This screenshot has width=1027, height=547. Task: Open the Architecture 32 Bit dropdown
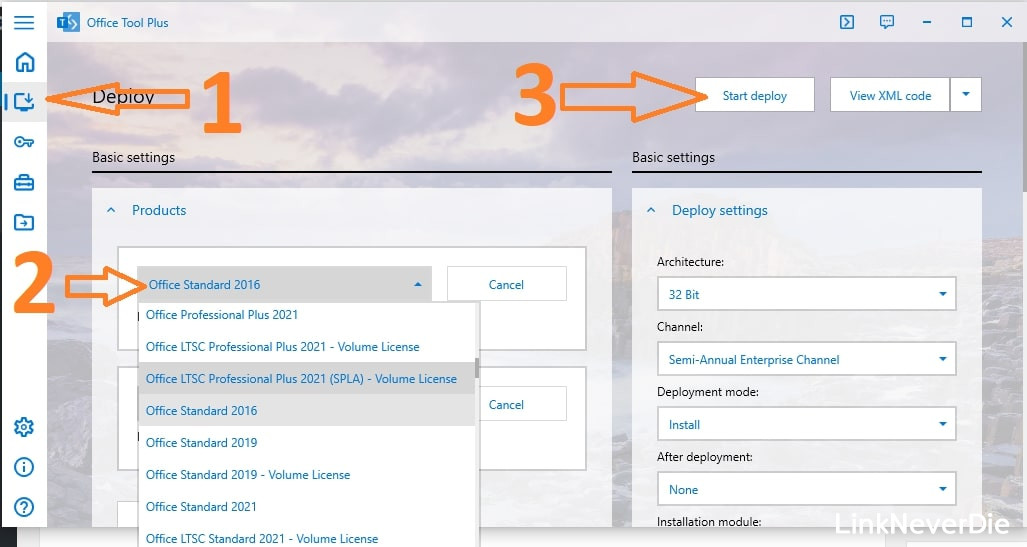pos(806,295)
